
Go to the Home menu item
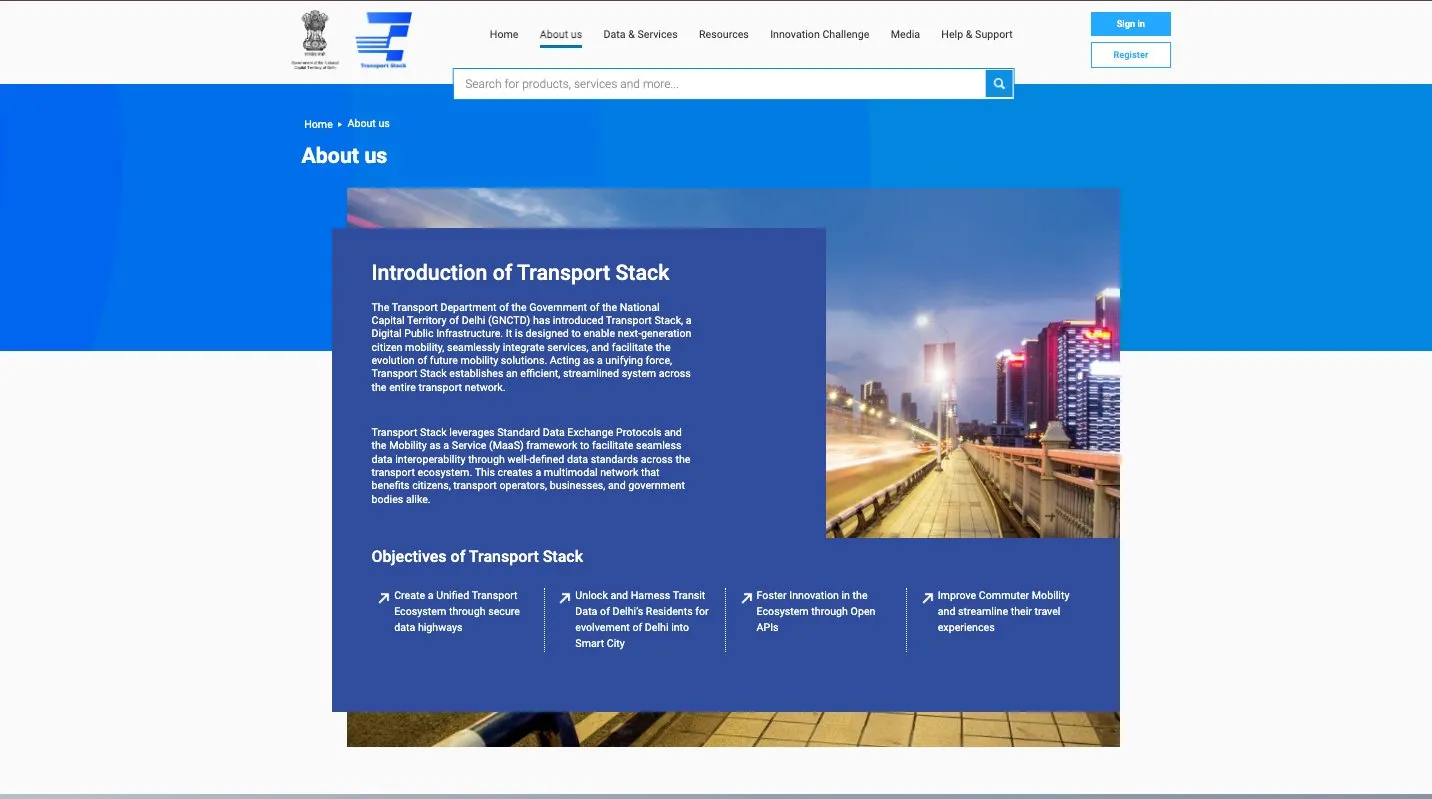[504, 34]
